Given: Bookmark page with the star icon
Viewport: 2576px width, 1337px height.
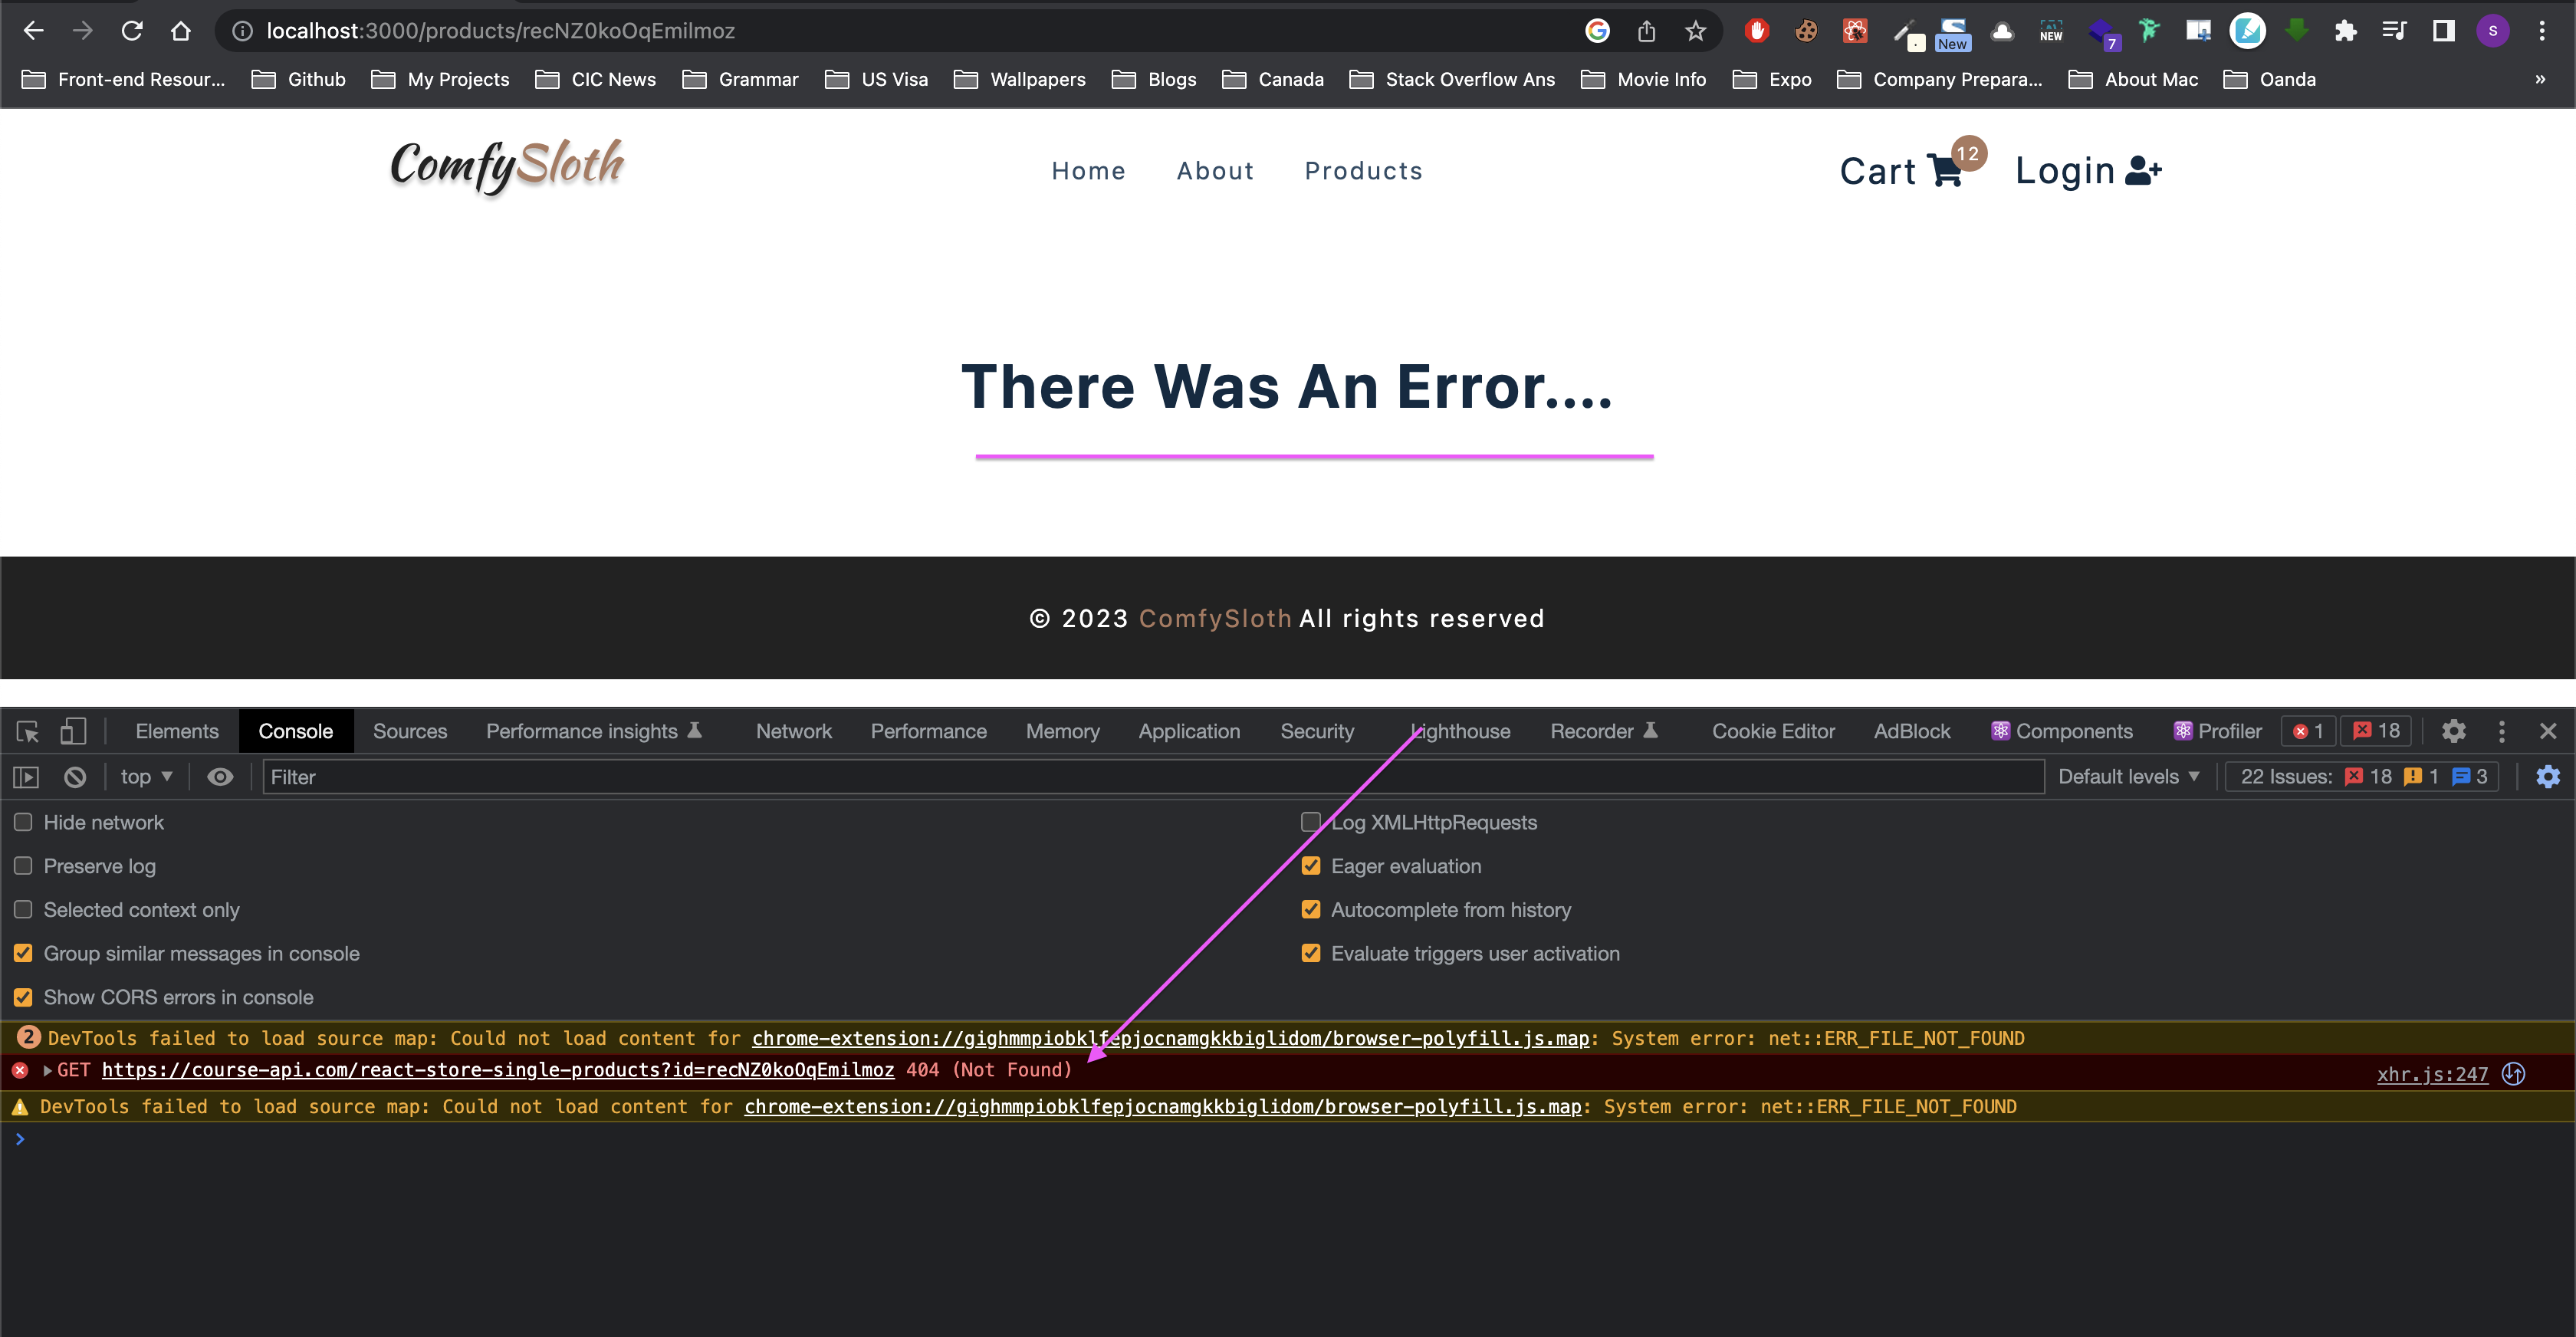Looking at the screenshot, I should click(1695, 31).
